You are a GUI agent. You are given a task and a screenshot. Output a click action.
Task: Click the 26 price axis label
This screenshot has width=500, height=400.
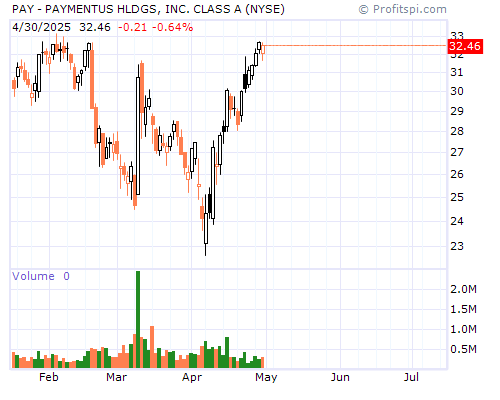[457, 174]
